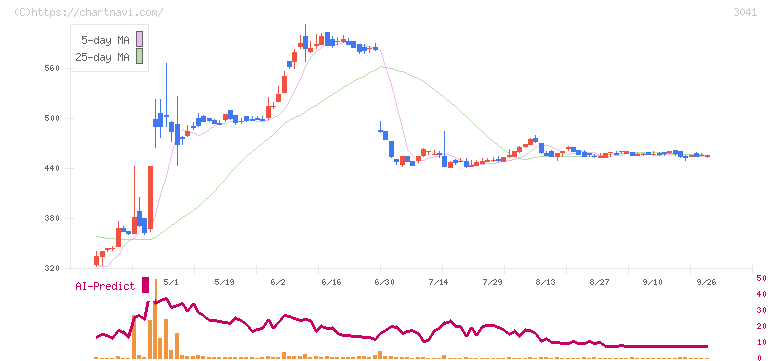Viewport: 772px width, 361px height.
Task: Click the 5-day MA pink legend swatch
Action: click(139, 39)
